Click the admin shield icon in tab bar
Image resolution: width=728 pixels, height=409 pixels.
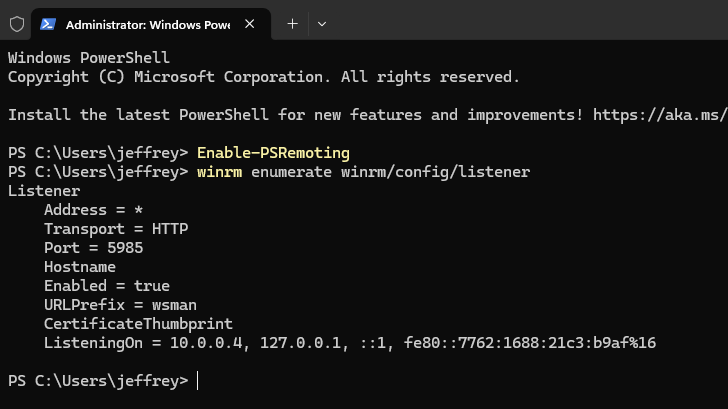17,24
